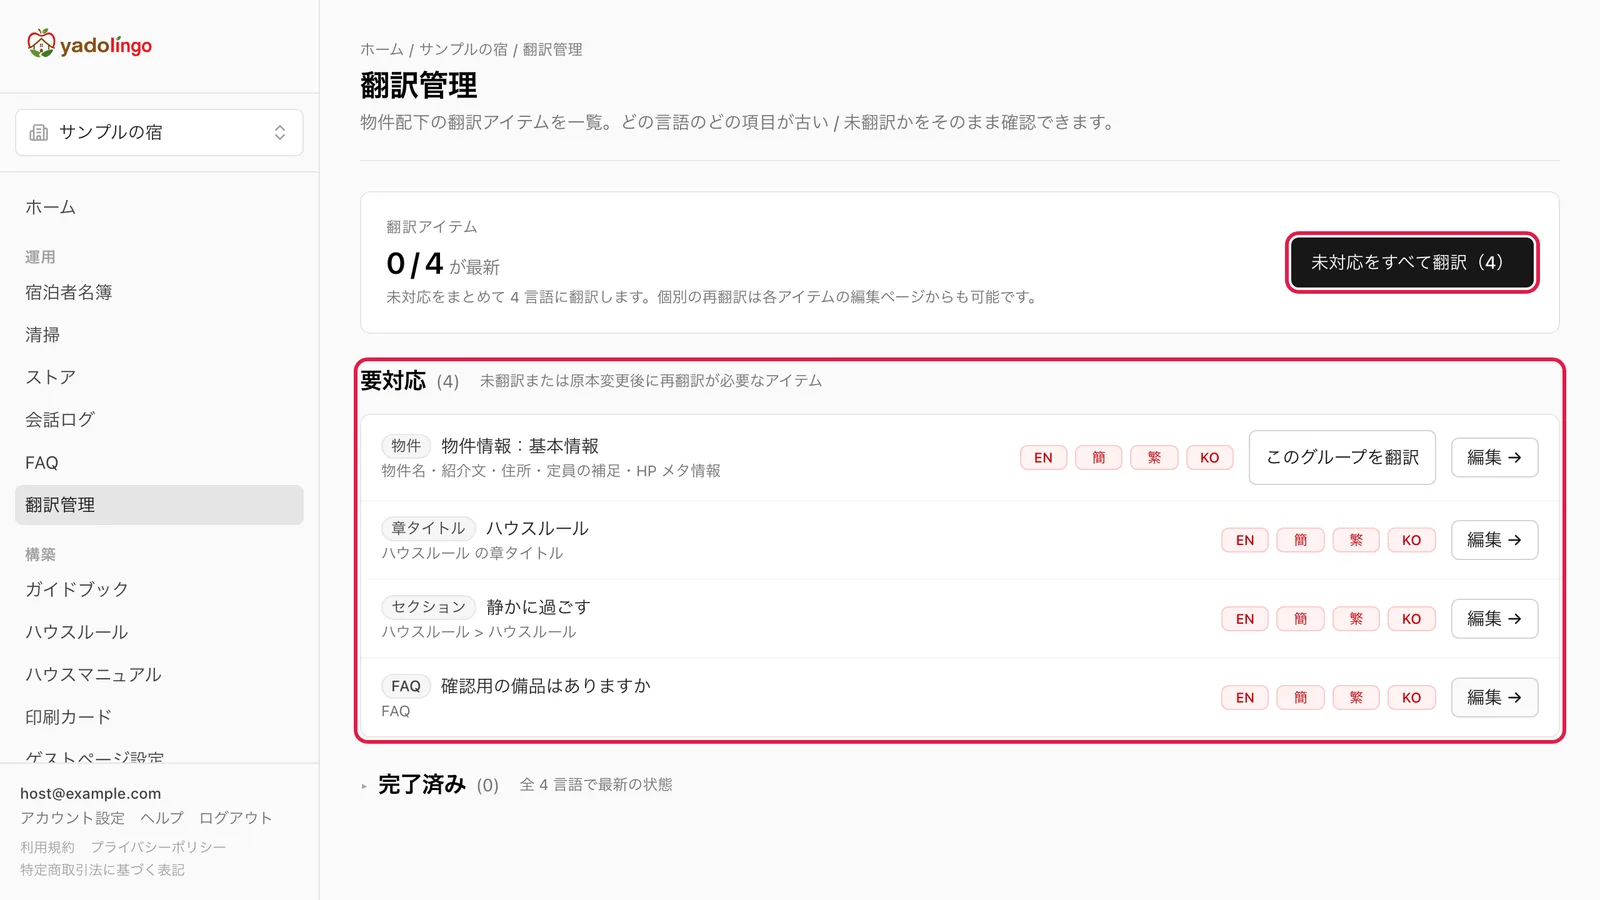Click the セクション tag label

click(x=428, y=607)
